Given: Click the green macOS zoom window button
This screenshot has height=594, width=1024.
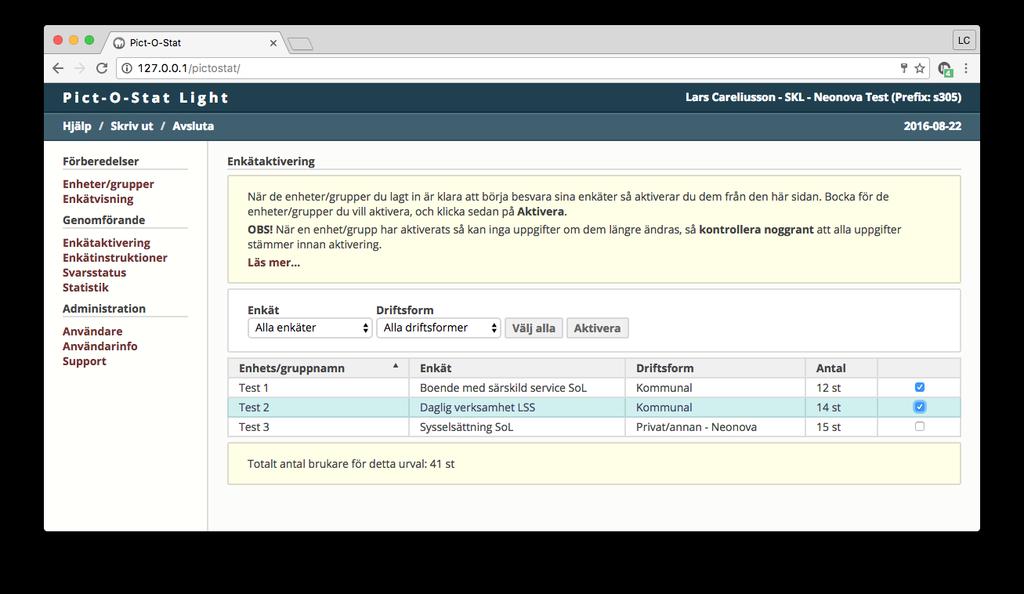Looking at the screenshot, I should [x=89, y=40].
